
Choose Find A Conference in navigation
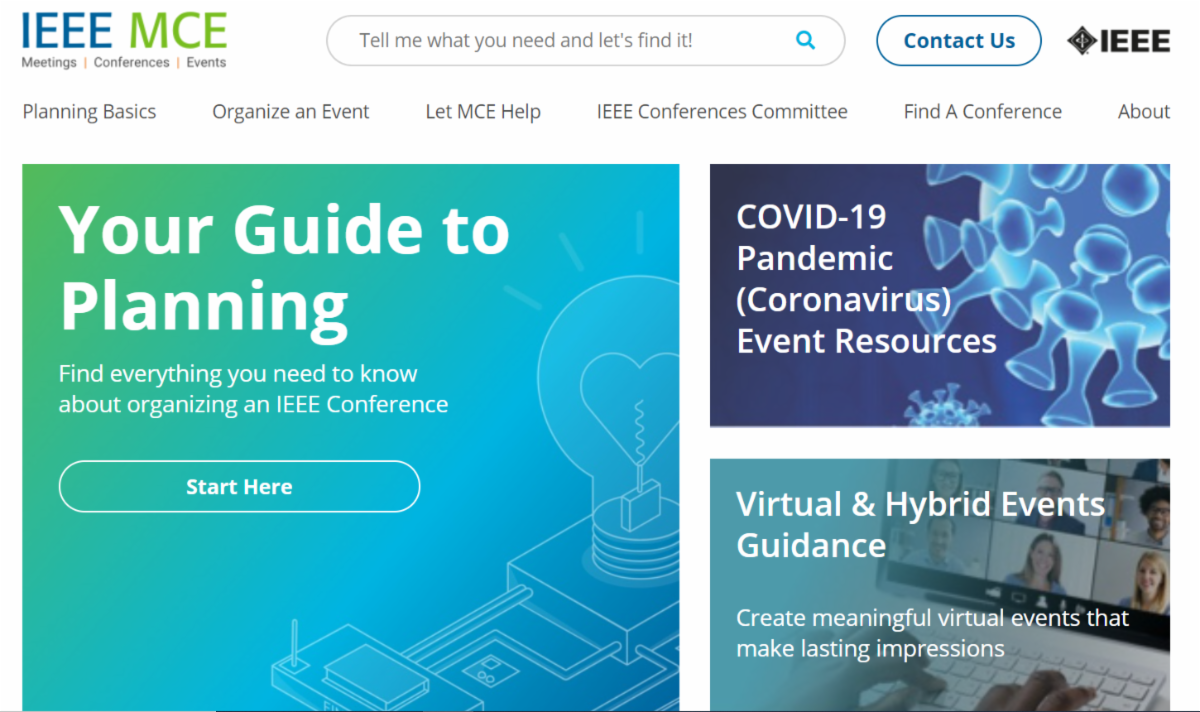(x=982, y=112)
